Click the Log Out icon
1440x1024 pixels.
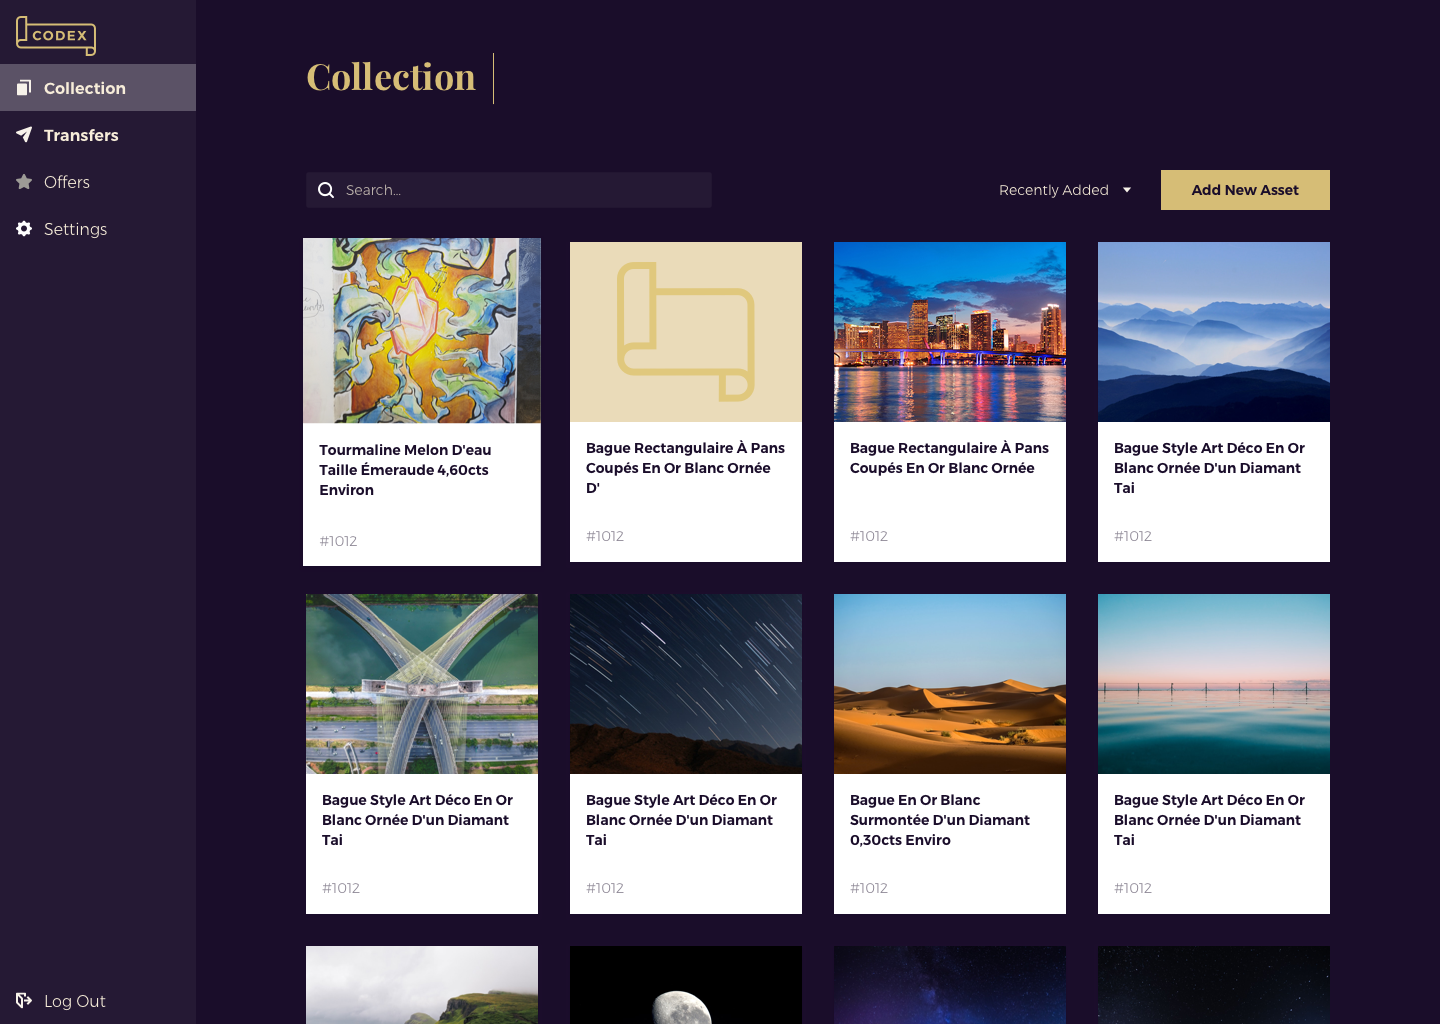(24, 1000)
